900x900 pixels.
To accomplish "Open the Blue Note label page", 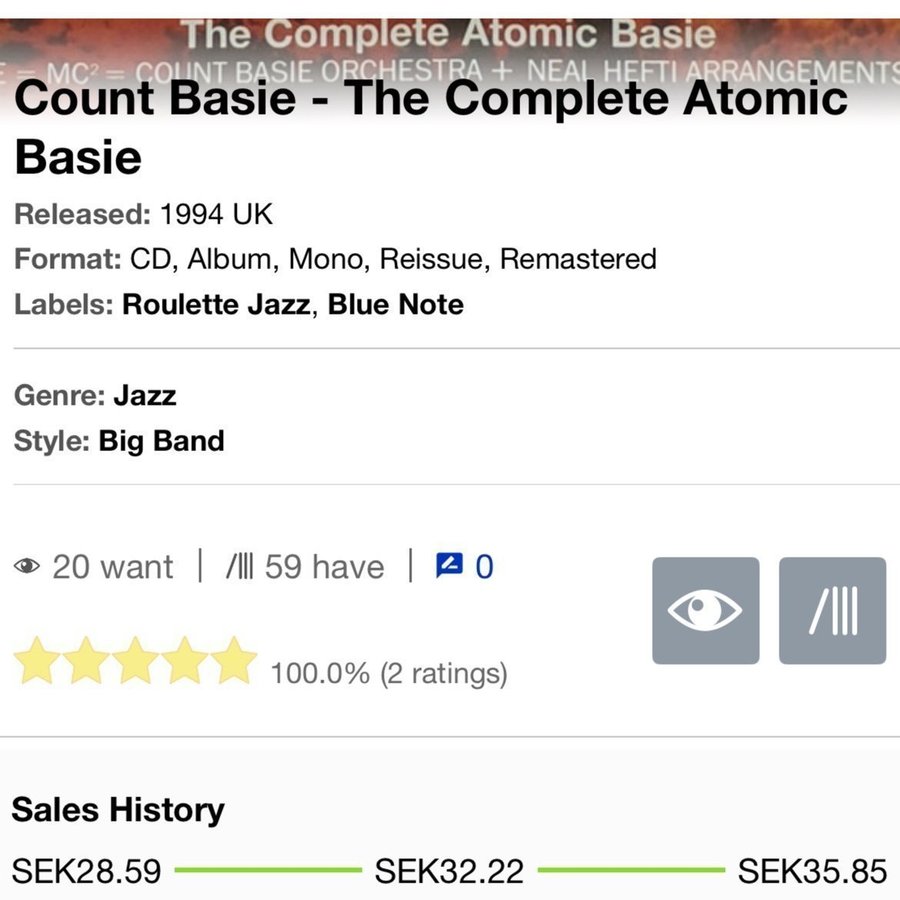I will [396, 304].
